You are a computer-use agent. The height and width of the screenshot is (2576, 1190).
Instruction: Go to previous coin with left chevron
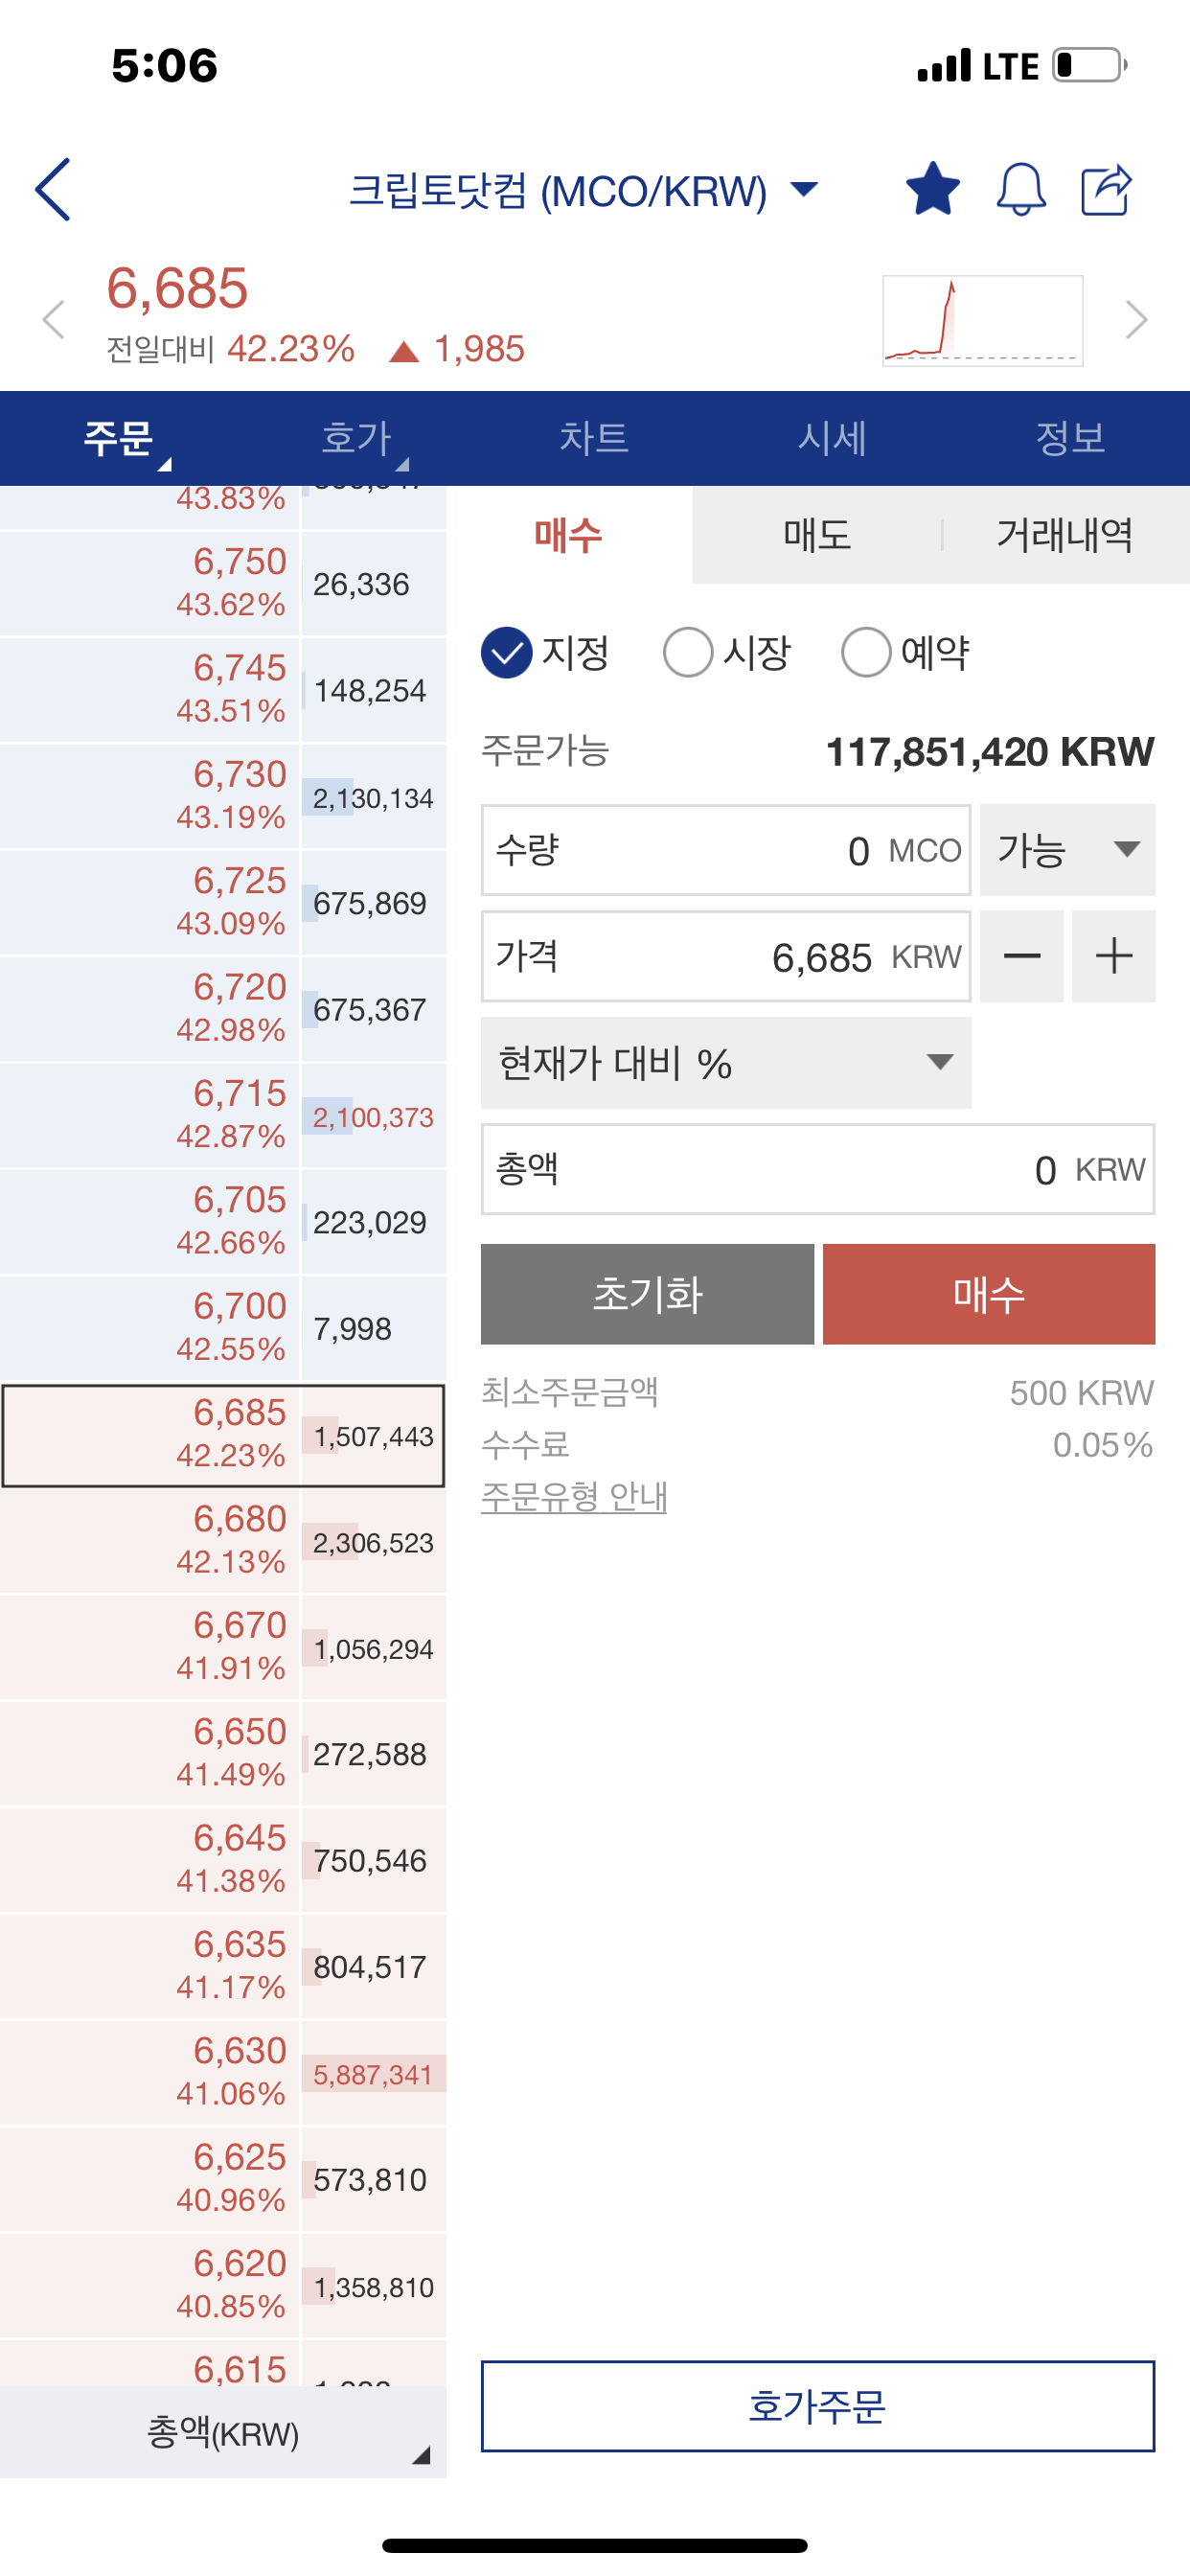pyautogui.click(x=54, y=320)
